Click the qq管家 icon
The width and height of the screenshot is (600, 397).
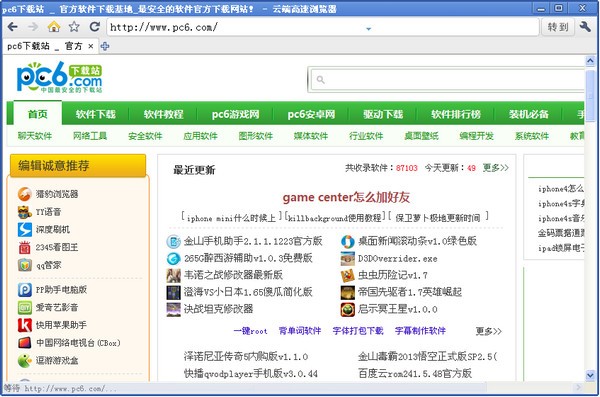pos(24,265)
